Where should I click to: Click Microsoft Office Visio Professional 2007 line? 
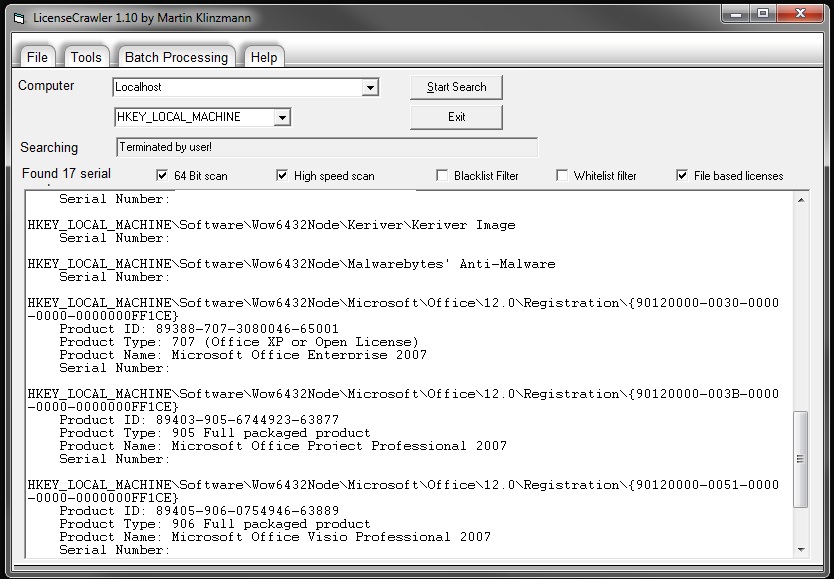(275, 536)
